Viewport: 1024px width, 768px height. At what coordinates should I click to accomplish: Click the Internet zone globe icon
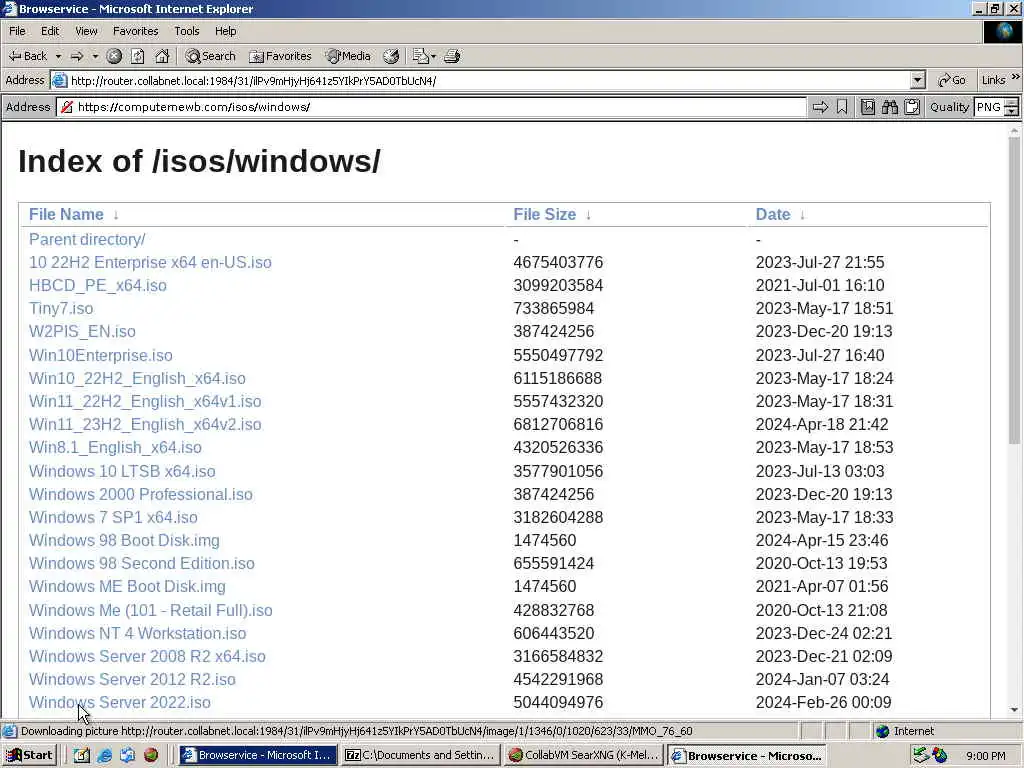tap(883, 731)
